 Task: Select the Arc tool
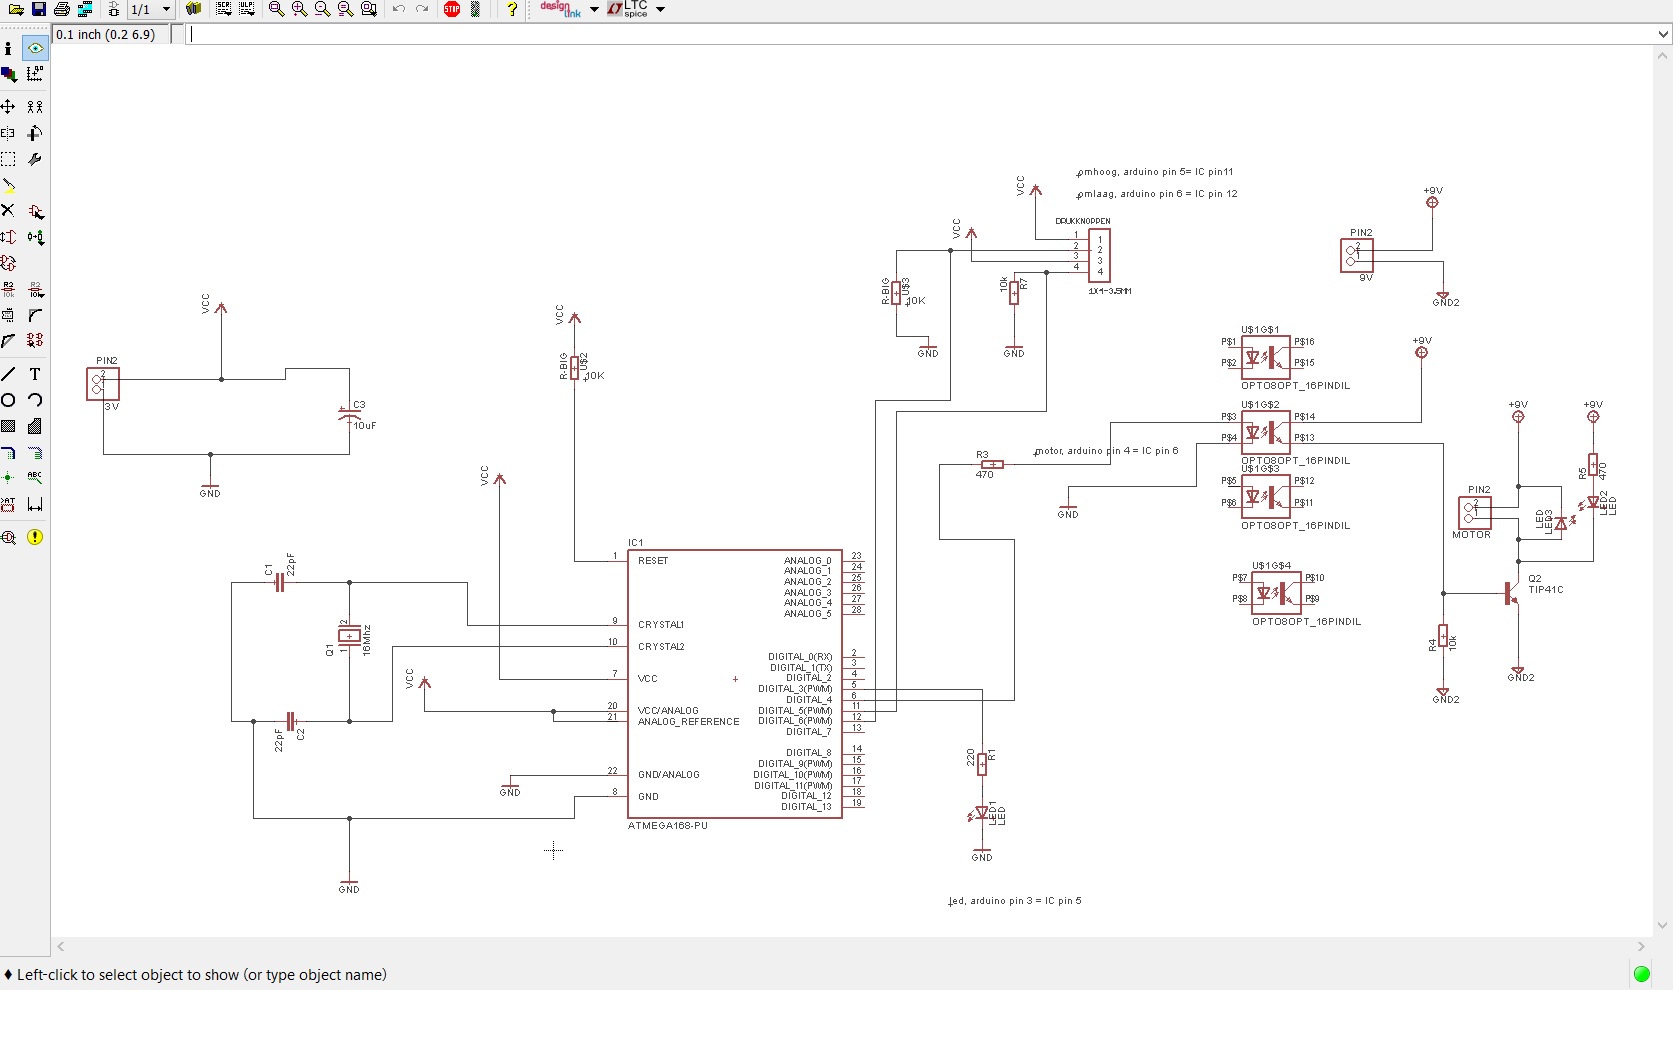(35, 400)
